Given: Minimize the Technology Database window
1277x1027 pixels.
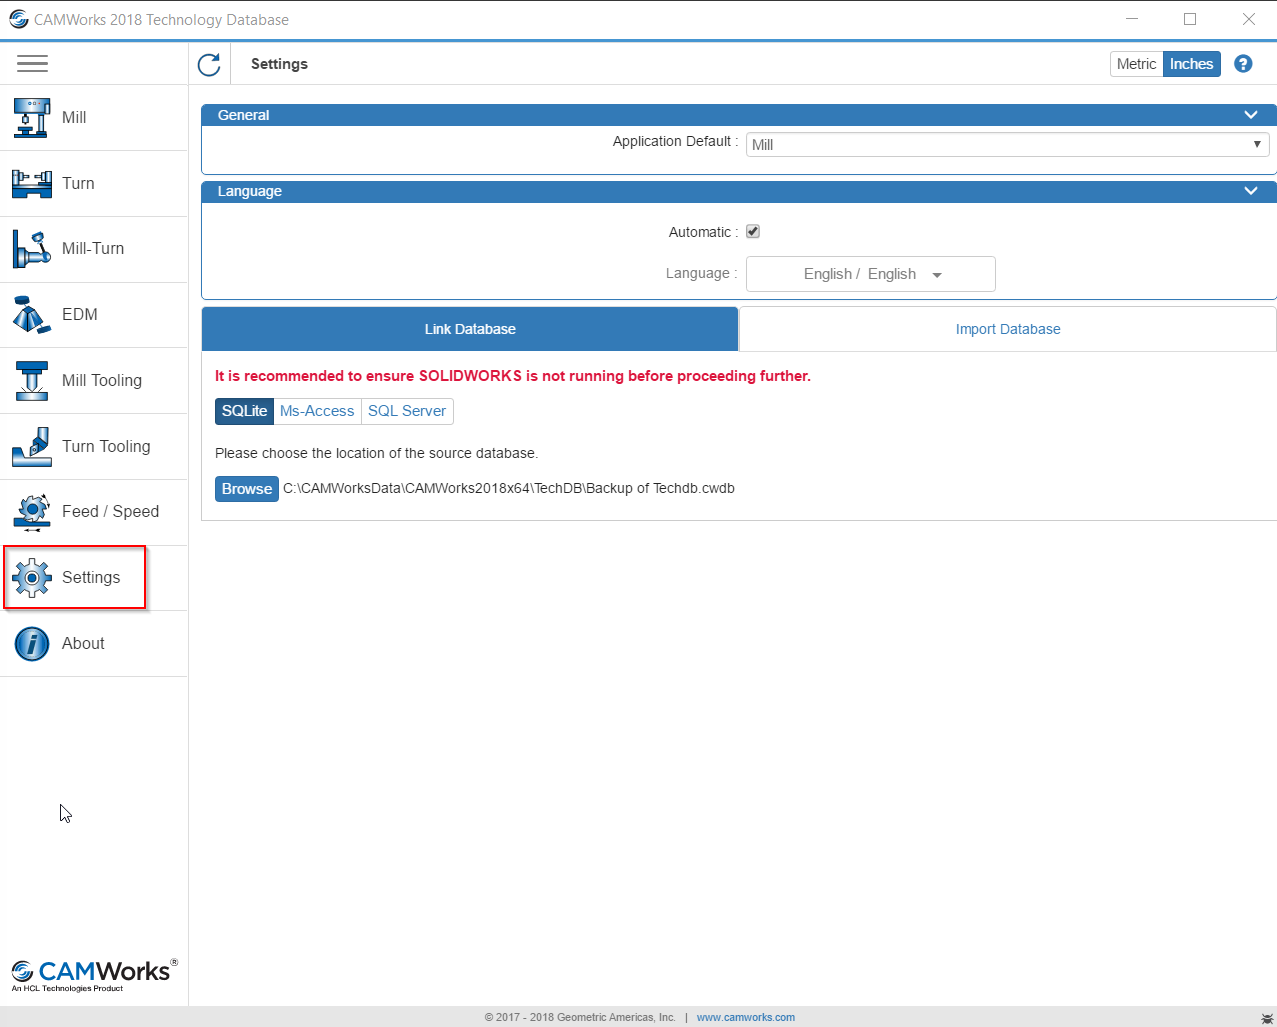Looking at the screenshot, I should pyautogui.click(x=1132, y=19).
